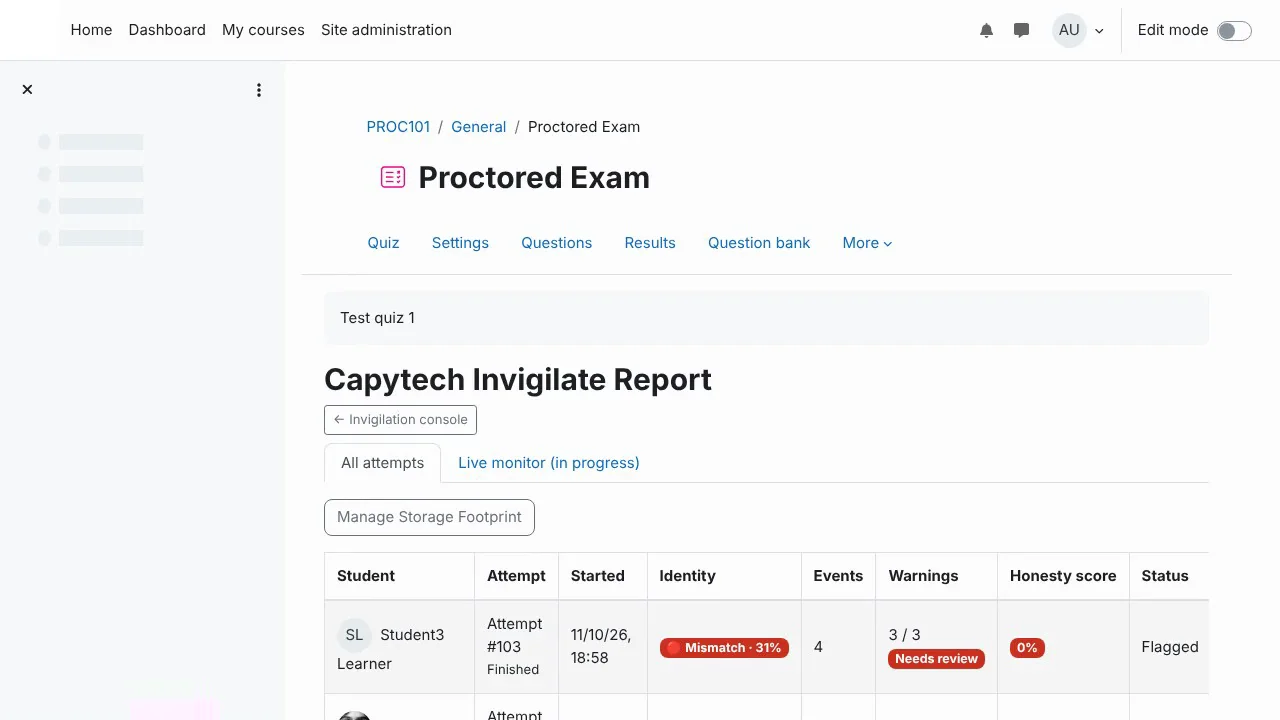
Task: Click the Honesty score column header
Action: [1063, 576]
